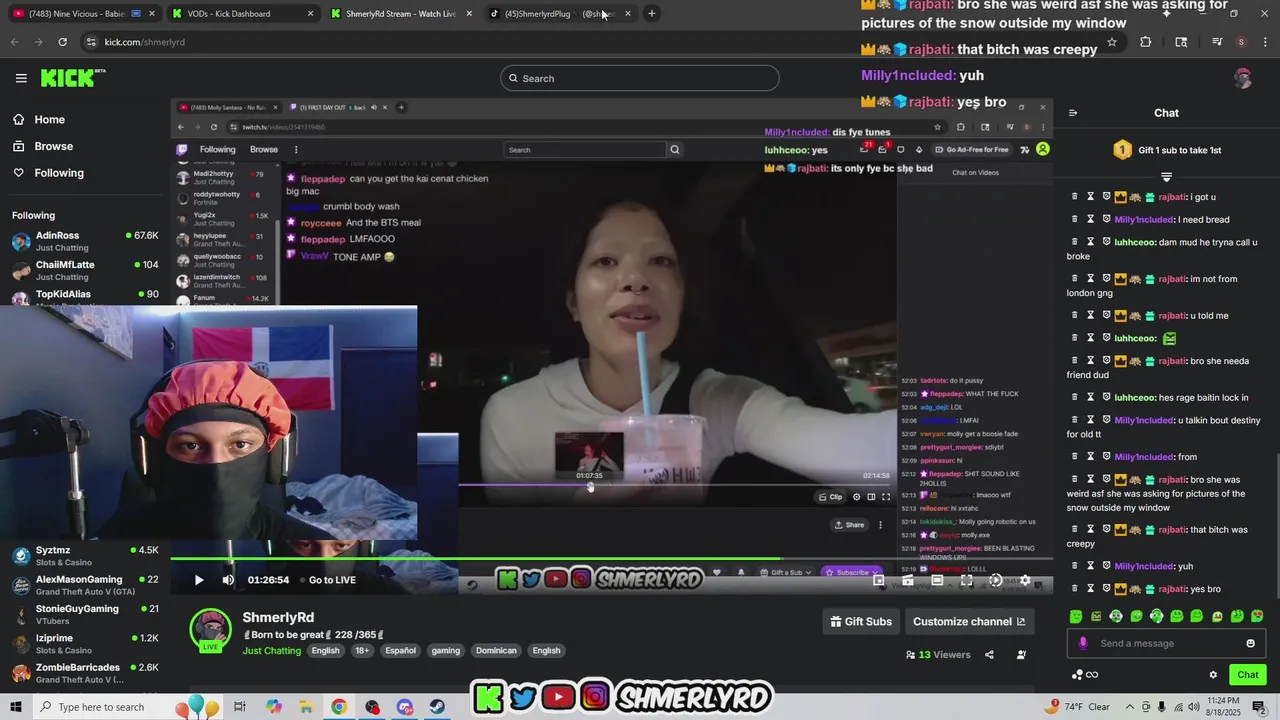Bookmark this page with star
This screenshot has height=720, width=1280.
1112,42
